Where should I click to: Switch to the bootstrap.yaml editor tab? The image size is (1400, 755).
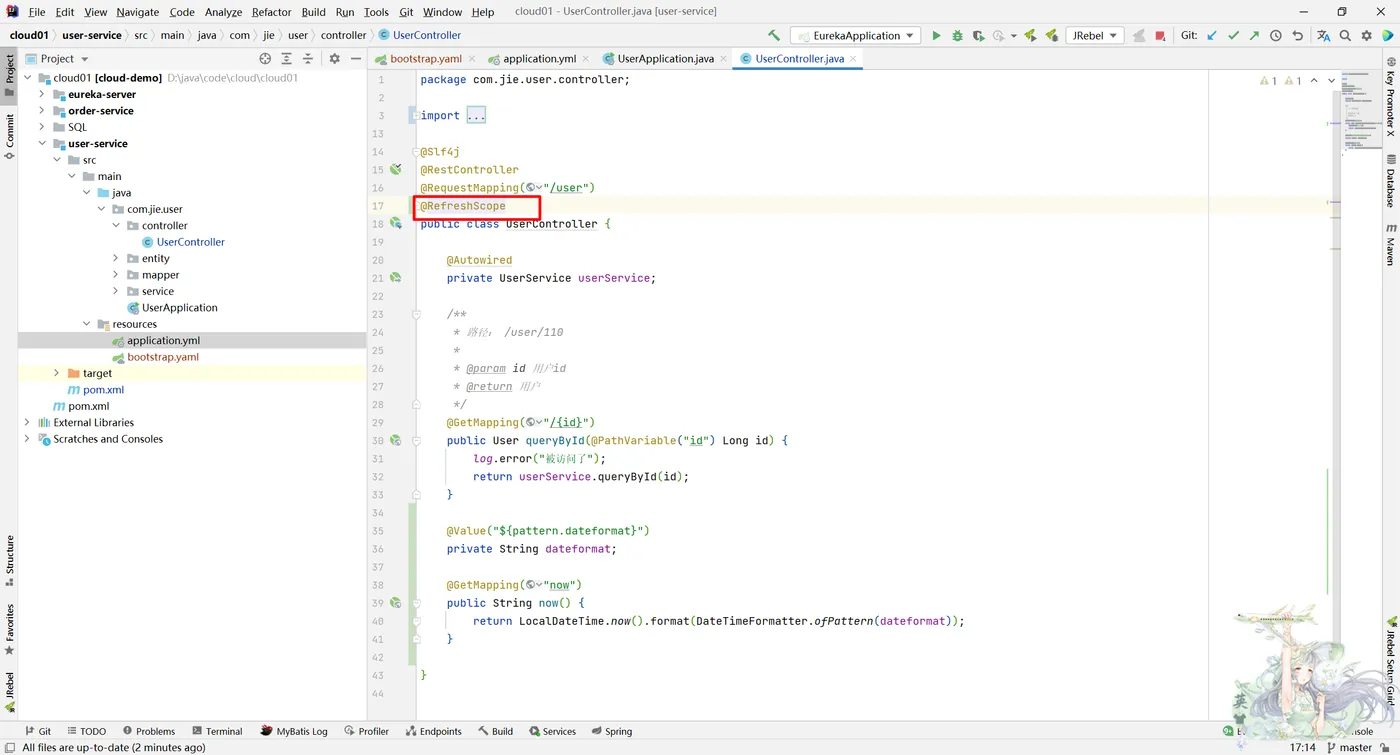[426, 59]
